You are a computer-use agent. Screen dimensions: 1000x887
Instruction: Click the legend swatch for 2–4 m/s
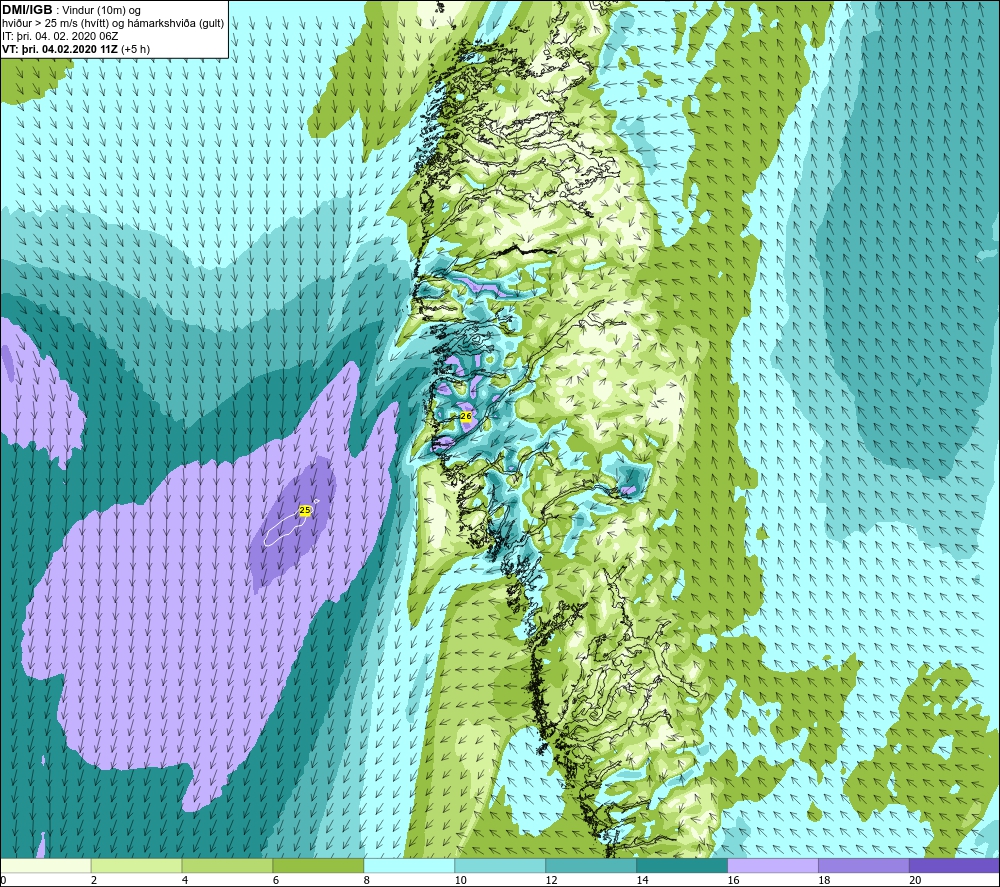click(136, 866)
